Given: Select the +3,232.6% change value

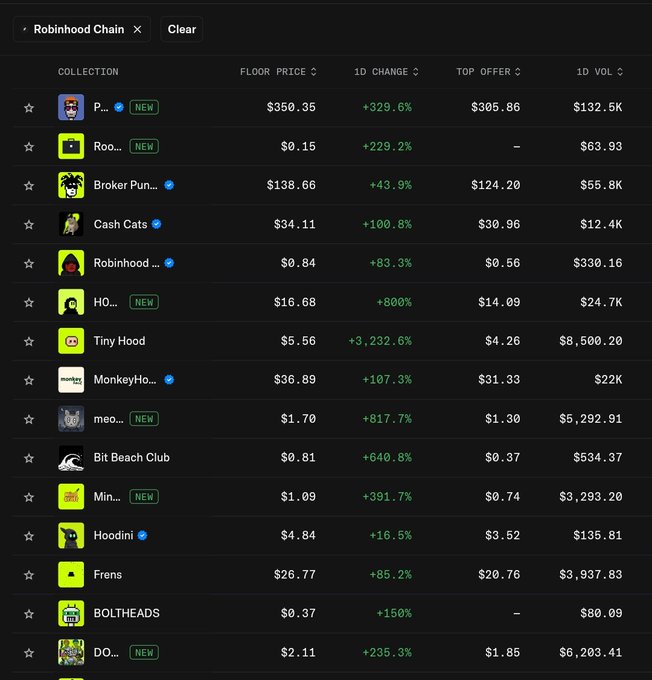Looking at the screenshot, I should (x=380, y=341).
